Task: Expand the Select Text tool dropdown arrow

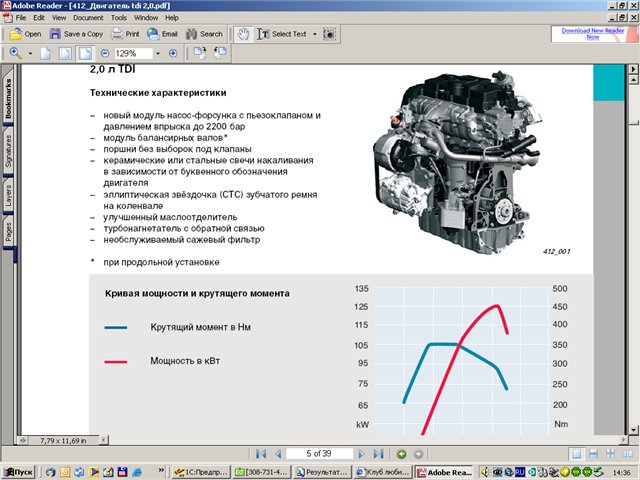Action: pos(315,34)
